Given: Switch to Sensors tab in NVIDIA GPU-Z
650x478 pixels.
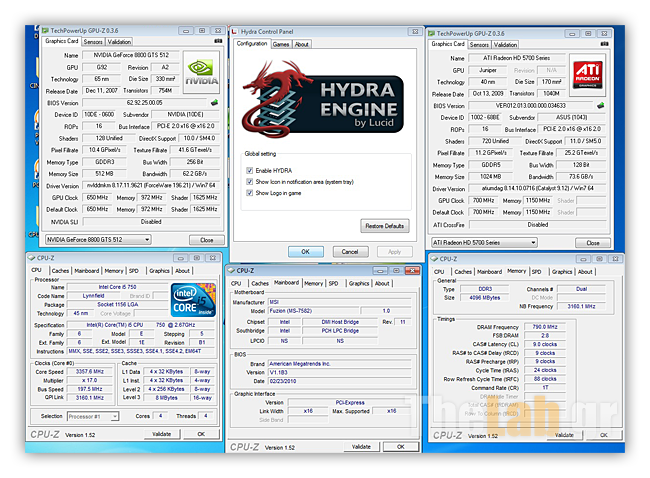Looking at the screenshot, I should [x=93, y=42].
